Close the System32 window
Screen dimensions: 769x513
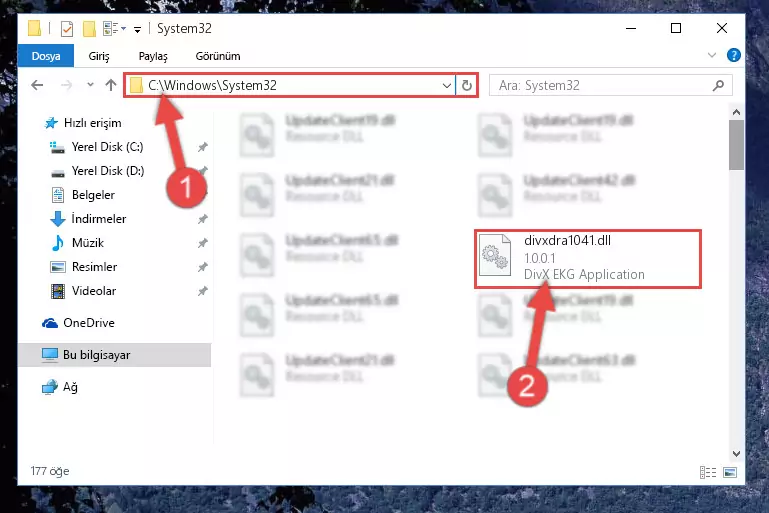(x=721, y=28)
